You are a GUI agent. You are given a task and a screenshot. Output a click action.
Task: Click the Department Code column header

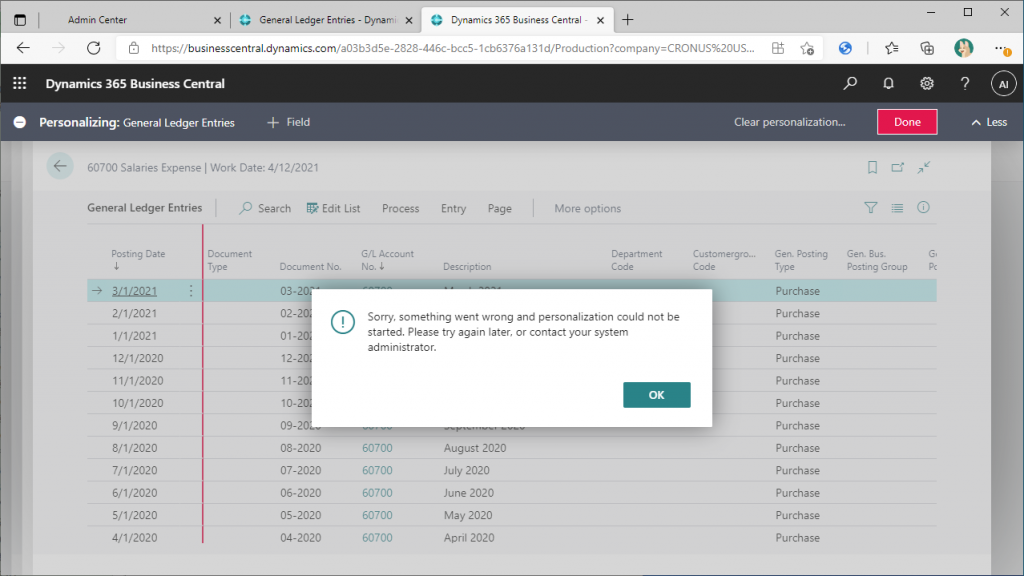pos(636,260)
